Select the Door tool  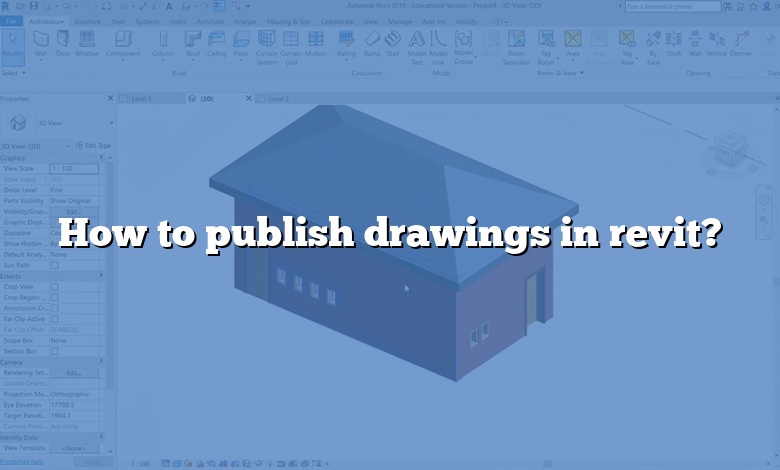pos(63,44)
